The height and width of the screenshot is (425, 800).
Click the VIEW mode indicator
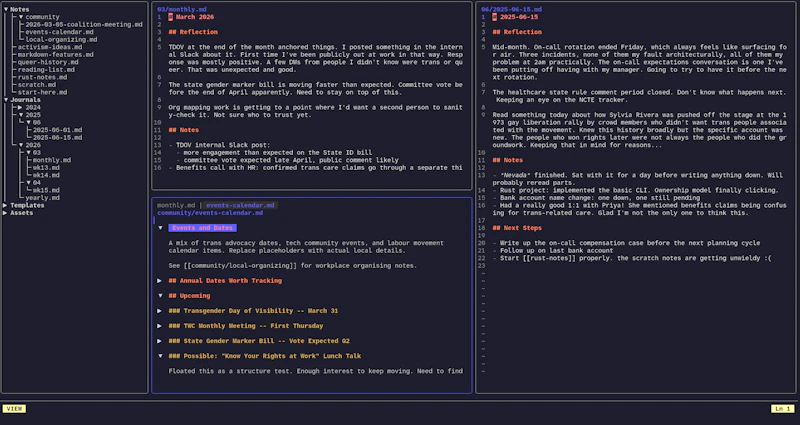[14, 409]
